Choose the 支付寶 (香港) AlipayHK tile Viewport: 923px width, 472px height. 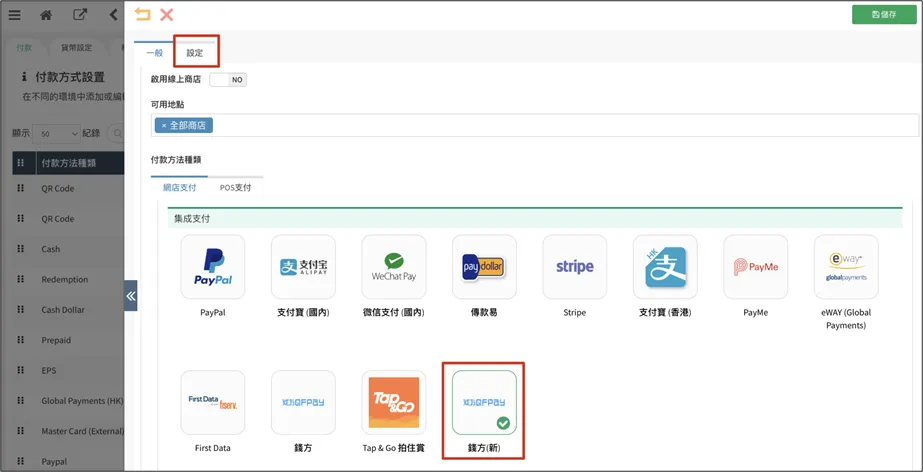pos(665,267)
